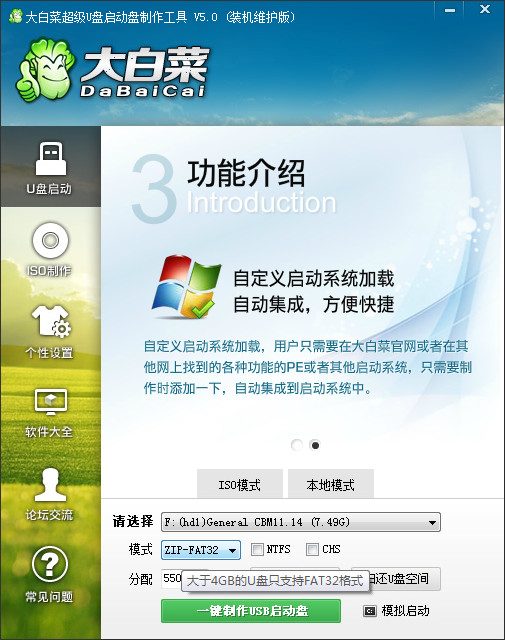Minimize the DaBaiCai window

[450, 10]
